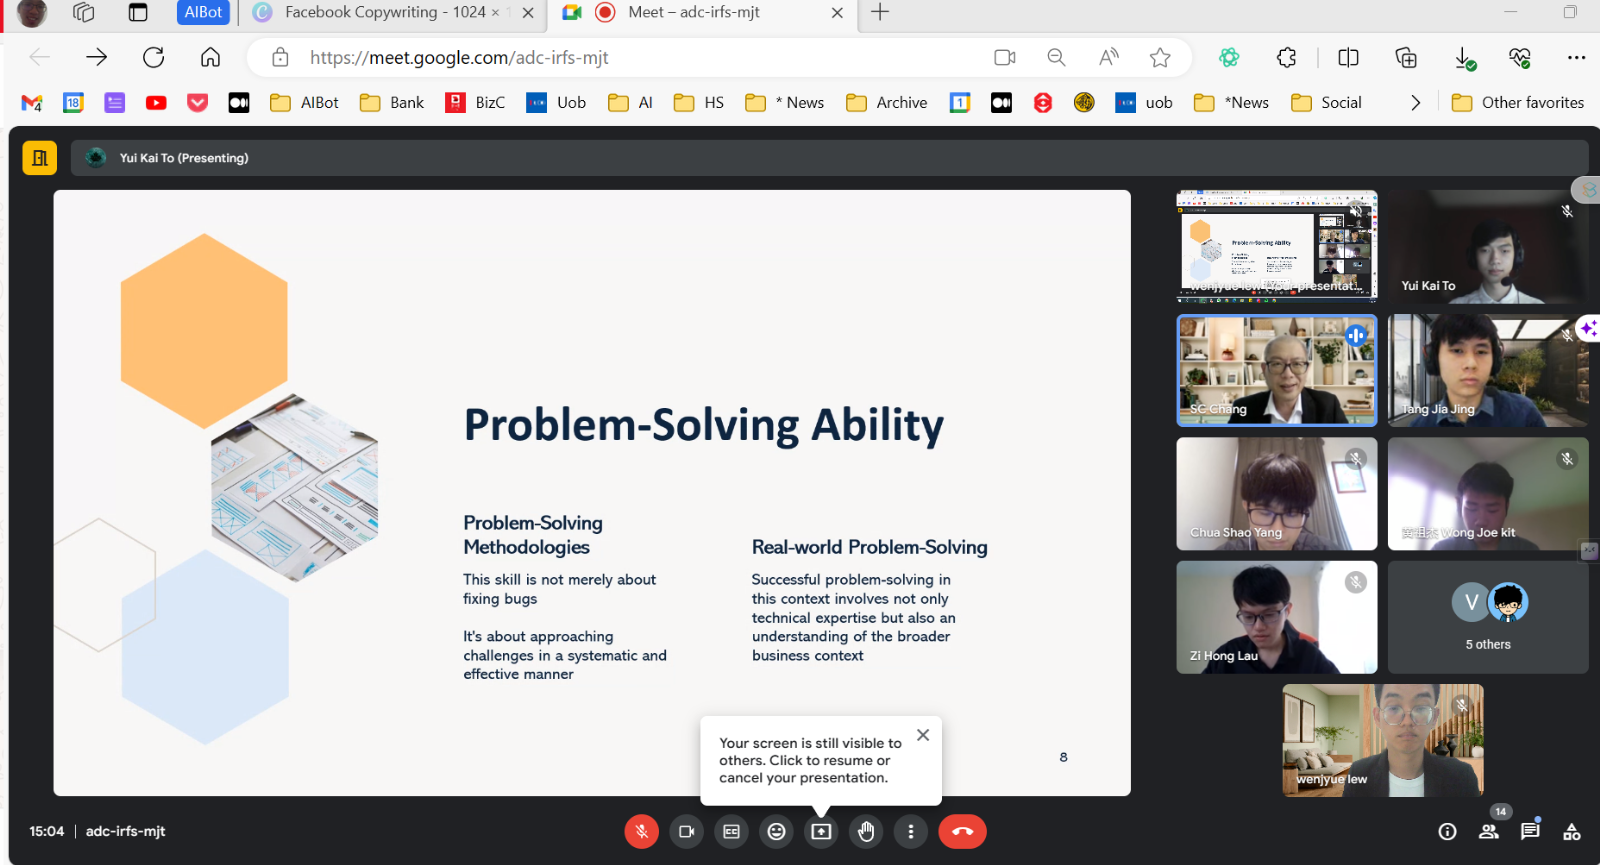
Task: Close the Meet adc-irfs-mjt tab
Action: tap(837, 13)
